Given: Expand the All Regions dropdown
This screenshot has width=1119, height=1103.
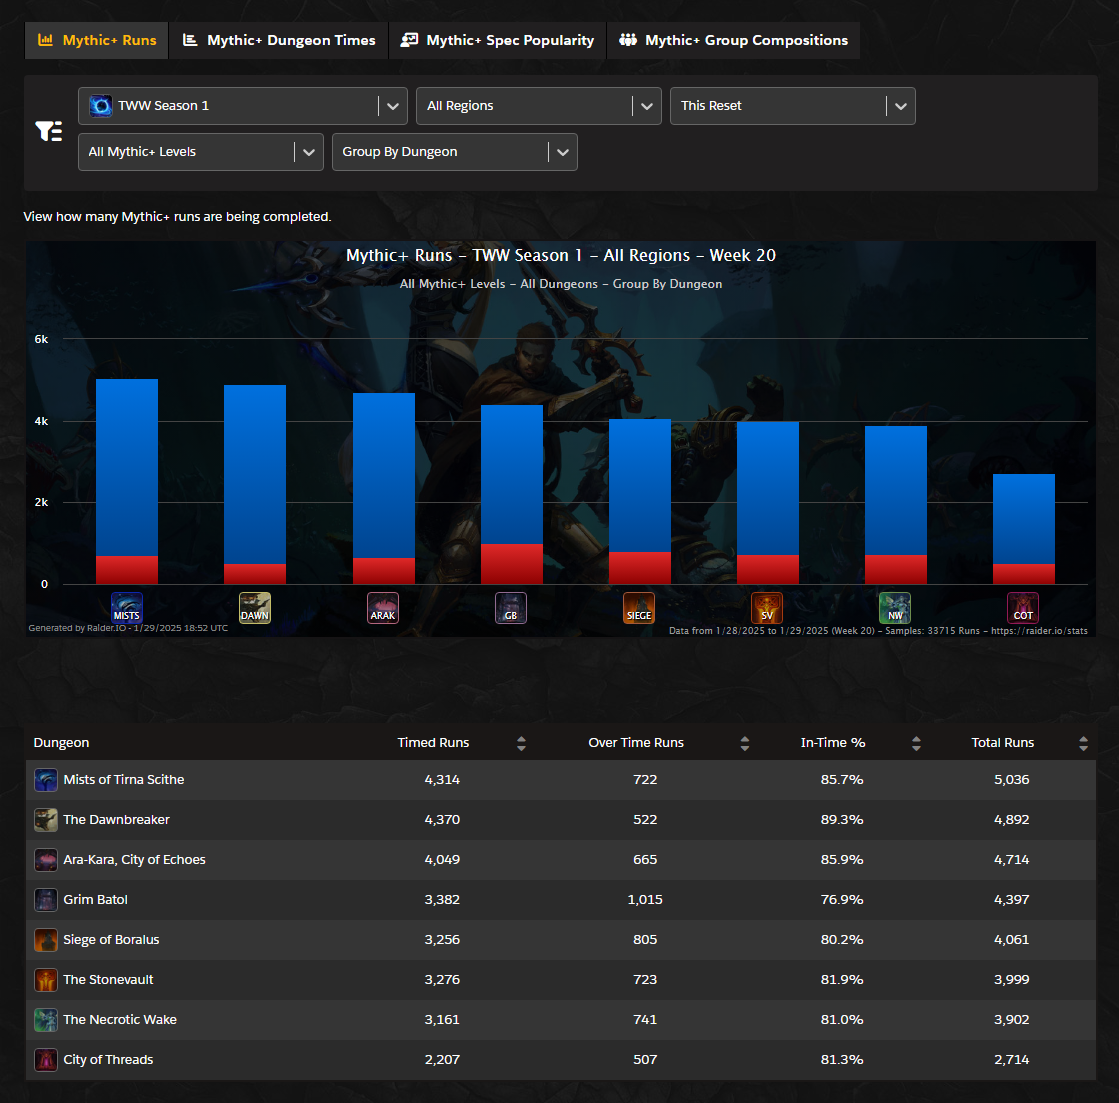Looking at the screenshot, I should coord(538,106).
